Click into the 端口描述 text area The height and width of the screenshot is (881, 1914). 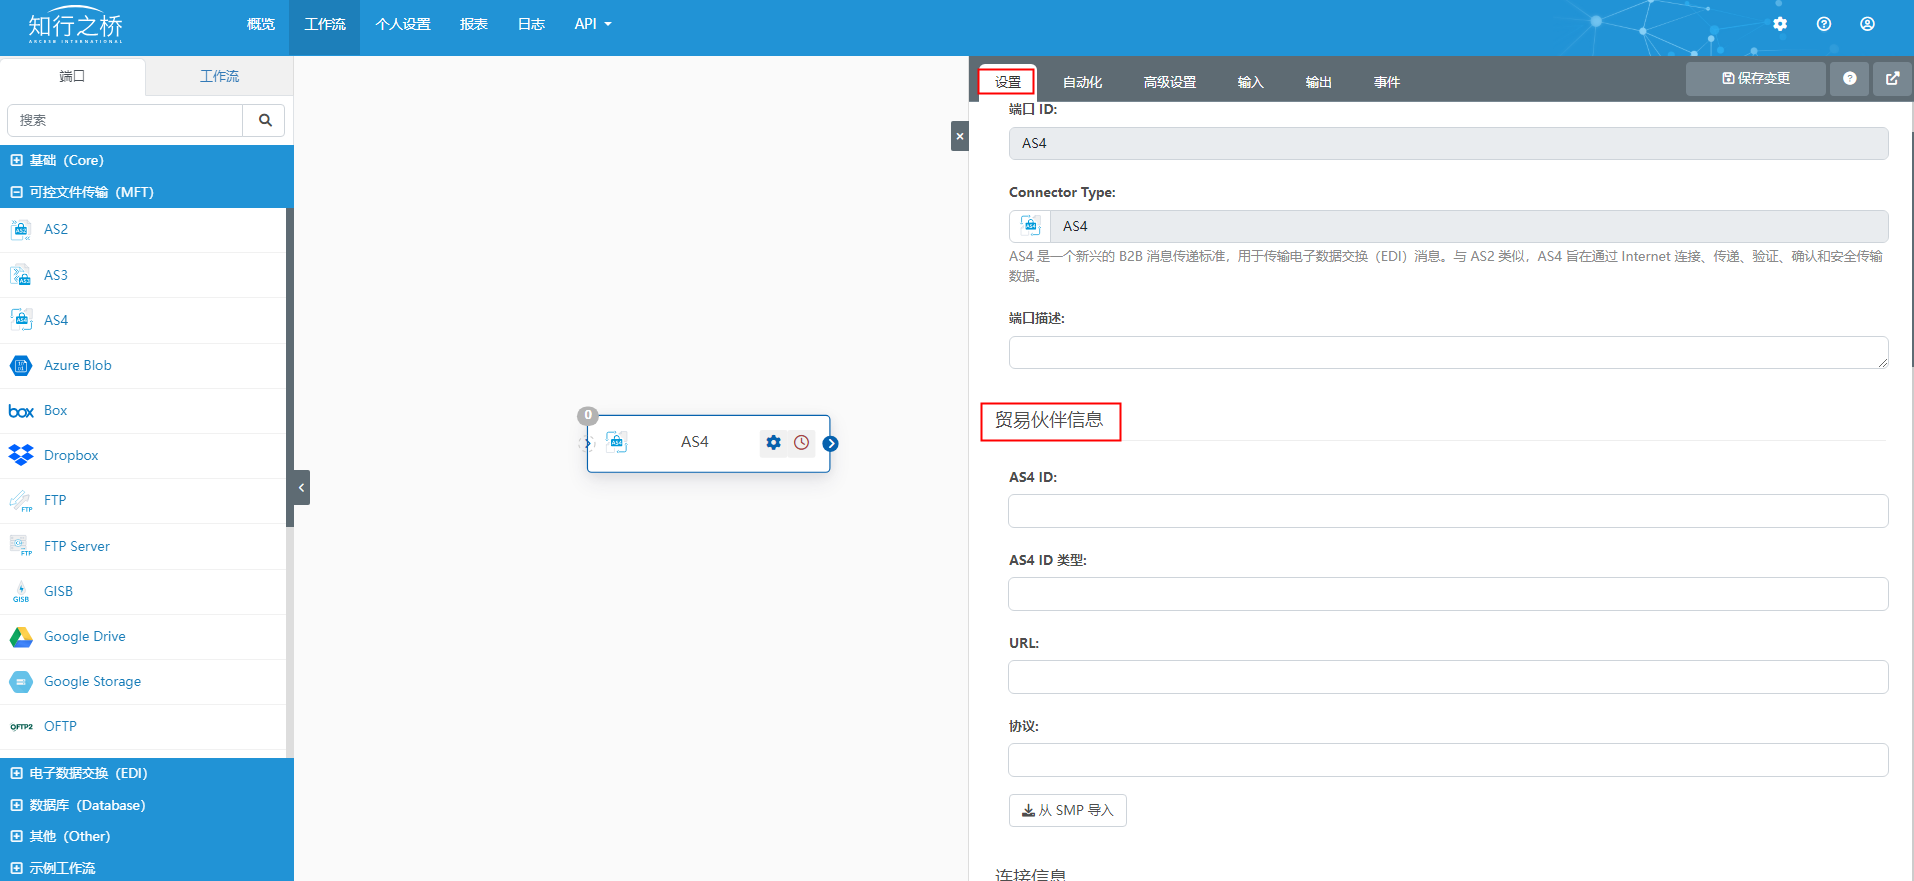coord(1448,352)
